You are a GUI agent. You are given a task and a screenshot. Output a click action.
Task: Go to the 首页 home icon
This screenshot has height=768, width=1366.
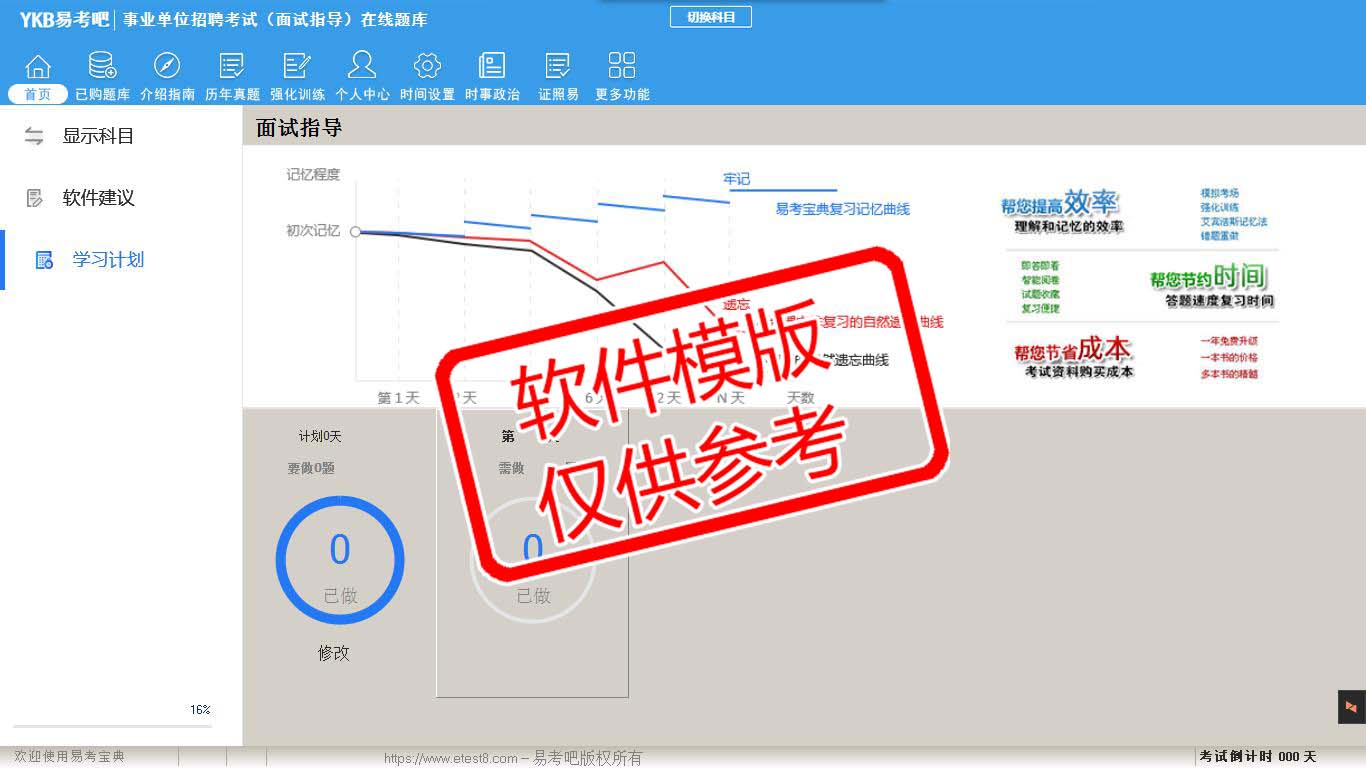(38, 67)
